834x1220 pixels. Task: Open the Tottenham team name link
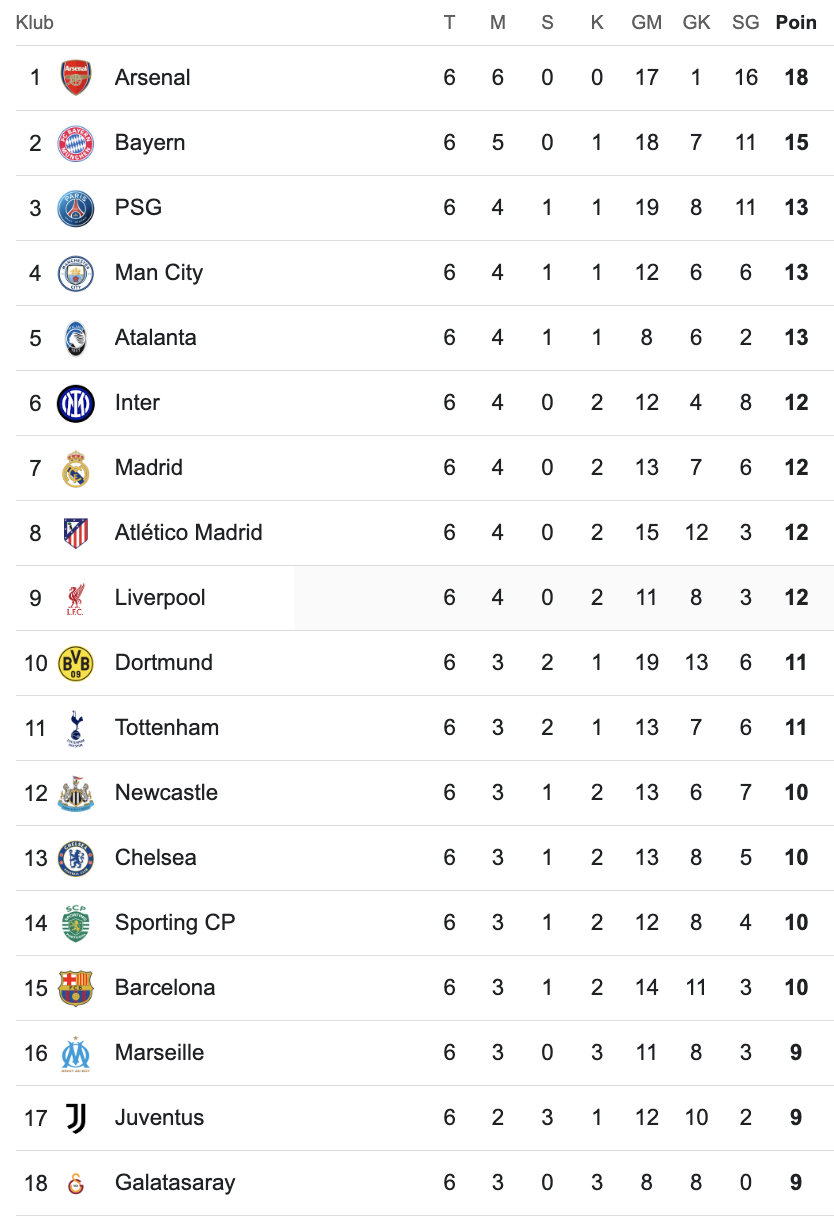166,728
